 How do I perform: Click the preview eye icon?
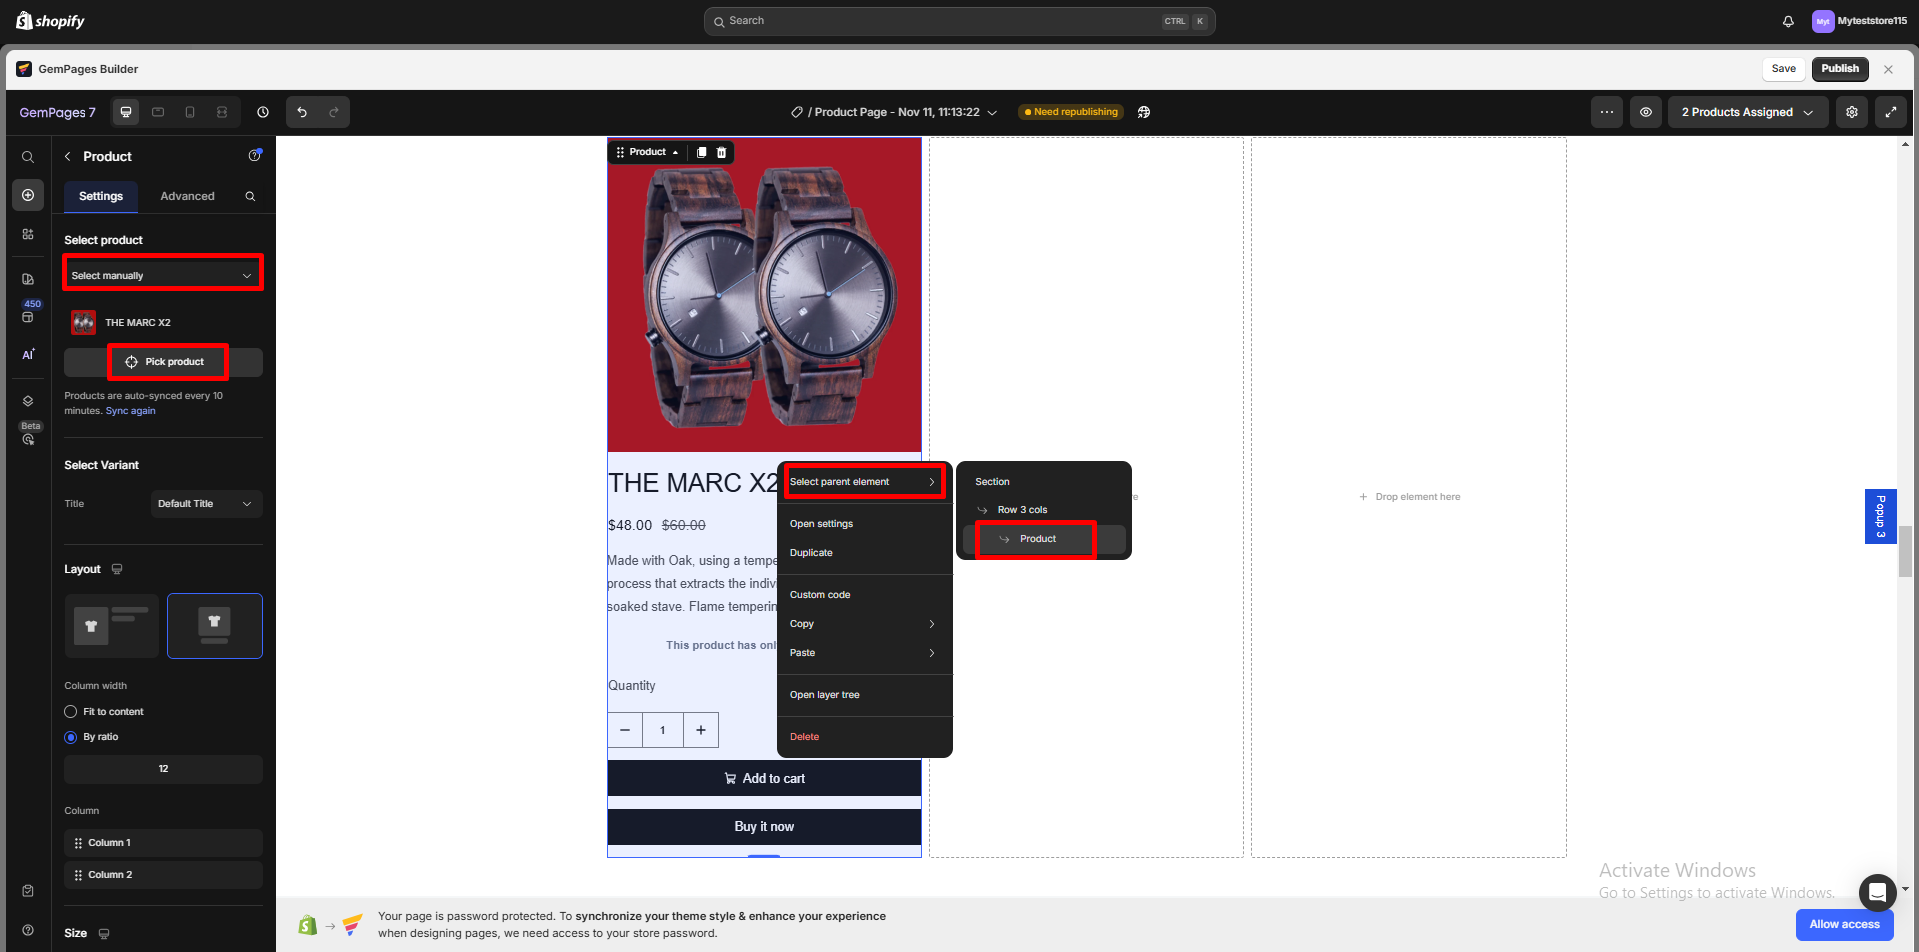pyautogui.click(x=1645, y=112)
